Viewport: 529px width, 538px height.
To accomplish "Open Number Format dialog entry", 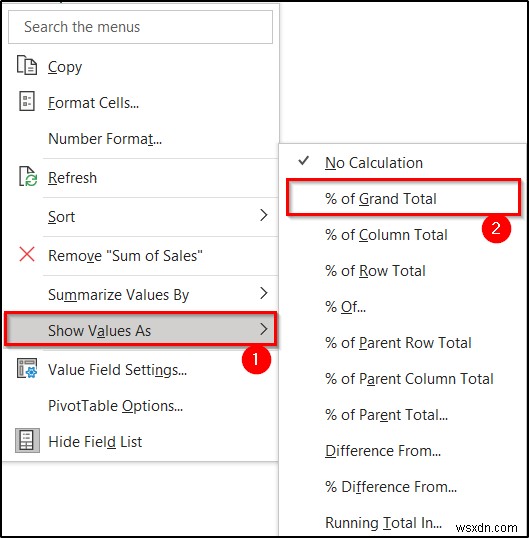I will point(105,139).
